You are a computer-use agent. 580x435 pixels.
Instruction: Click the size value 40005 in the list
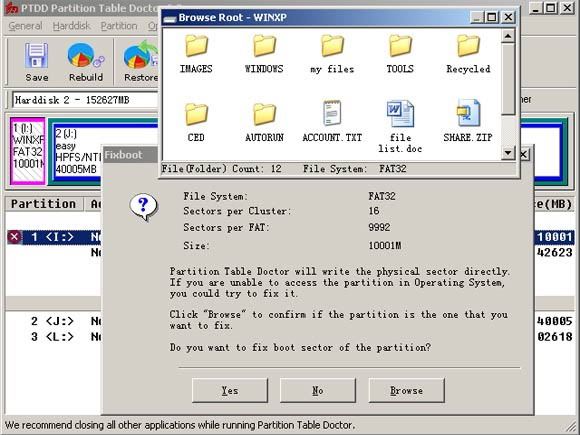554,321
